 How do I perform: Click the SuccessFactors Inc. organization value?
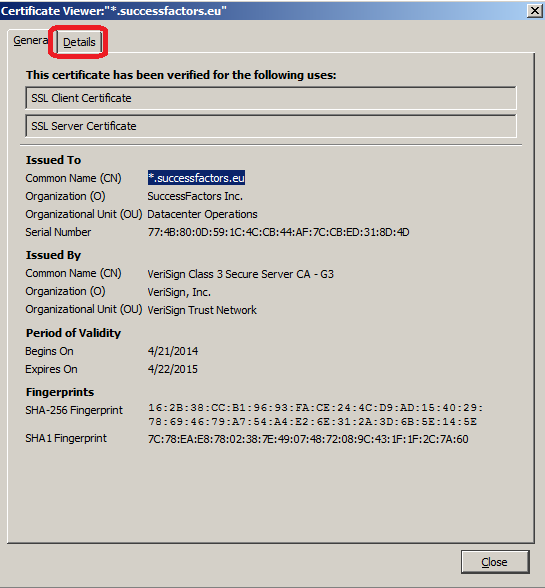click(x=195, y=196)
